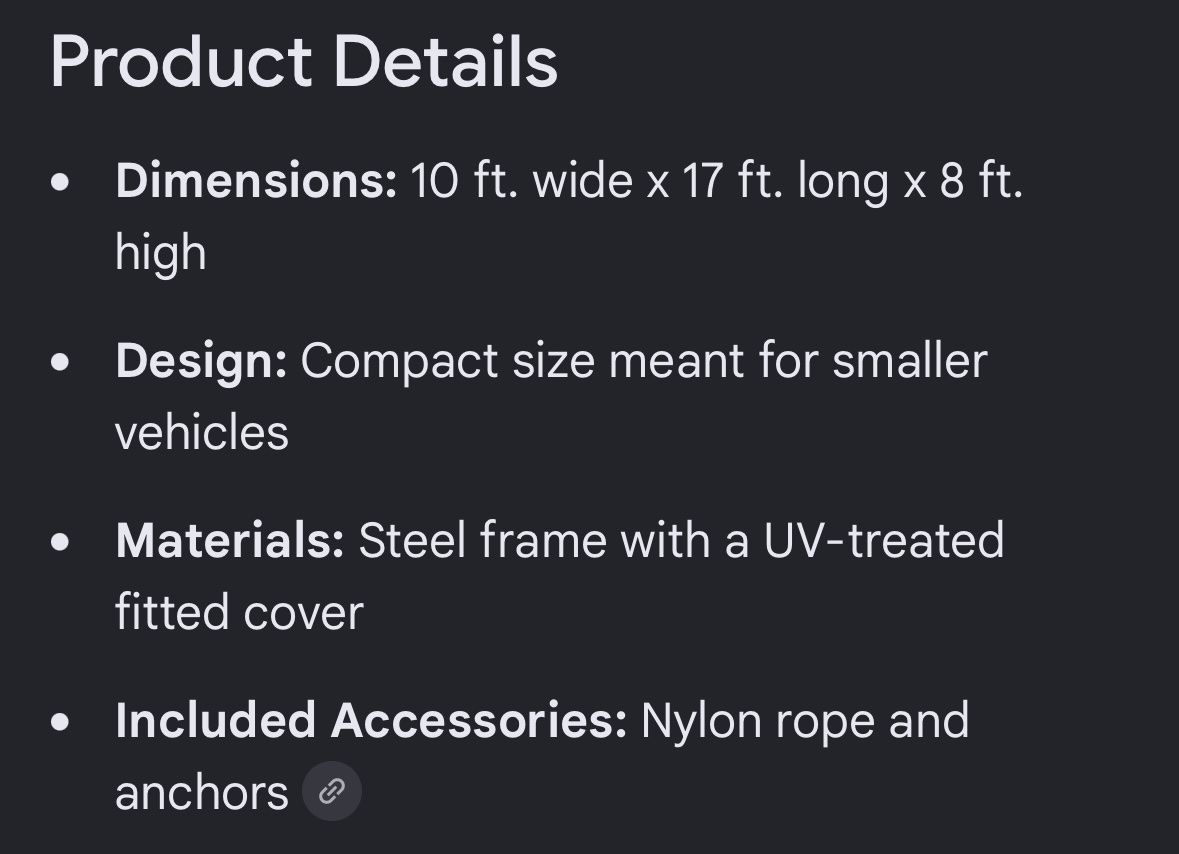Click the text fitted cover

(239, 612)
